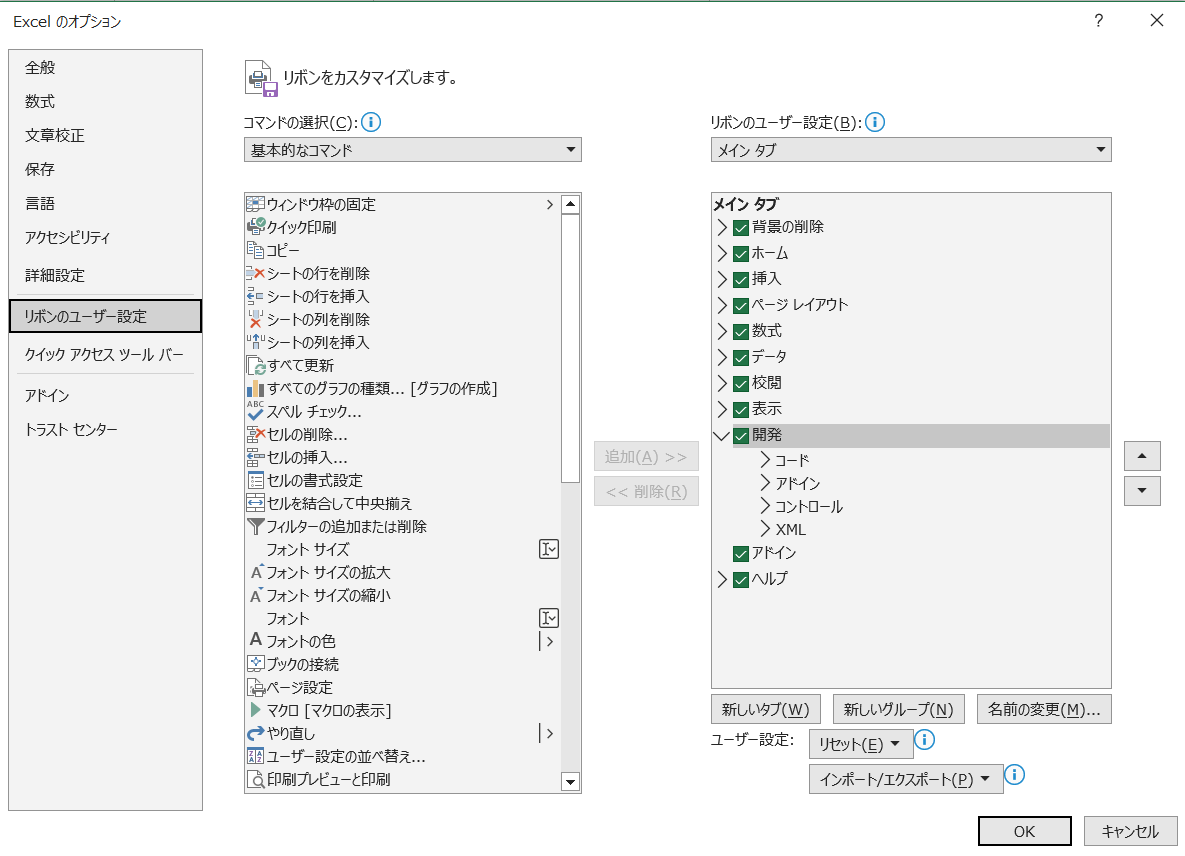Select the ページ設定 icon
This screenshot has height=856, width=1185.
click(x=255, y=687)
